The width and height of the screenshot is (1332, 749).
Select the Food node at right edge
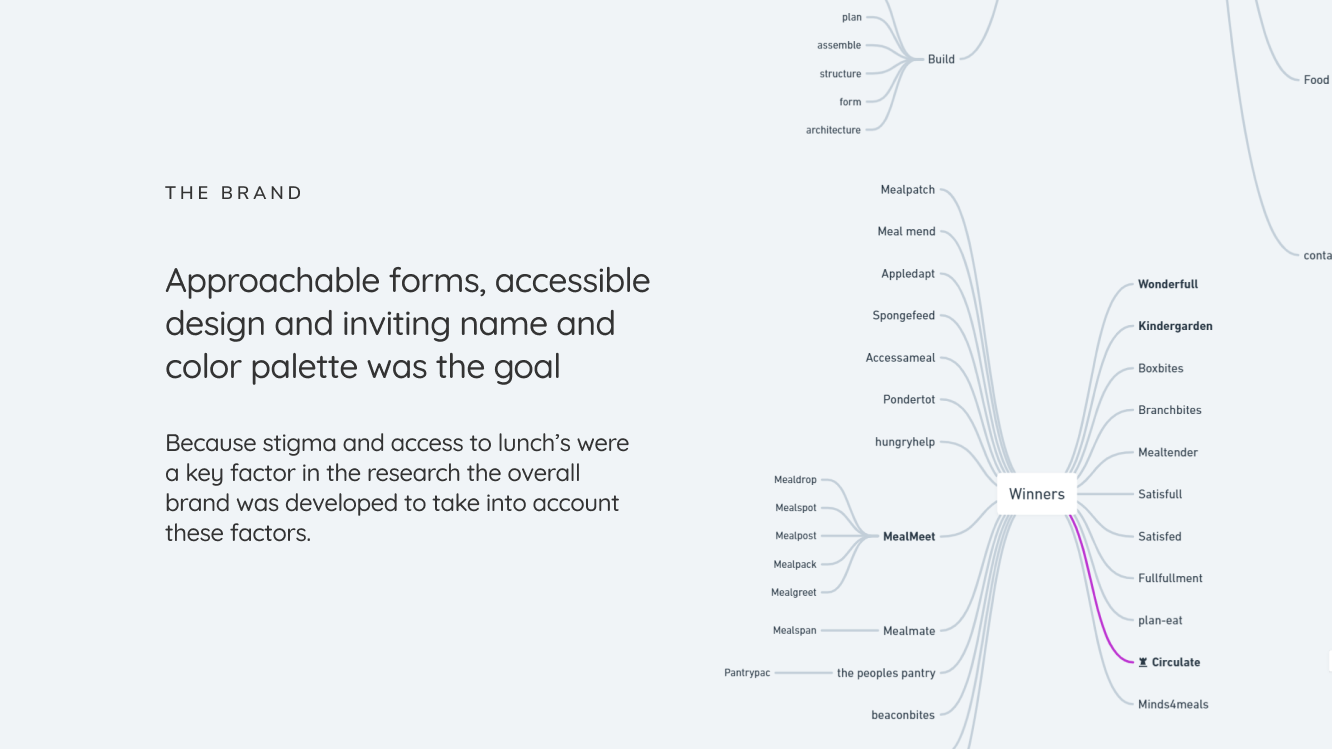point(1317,80)
